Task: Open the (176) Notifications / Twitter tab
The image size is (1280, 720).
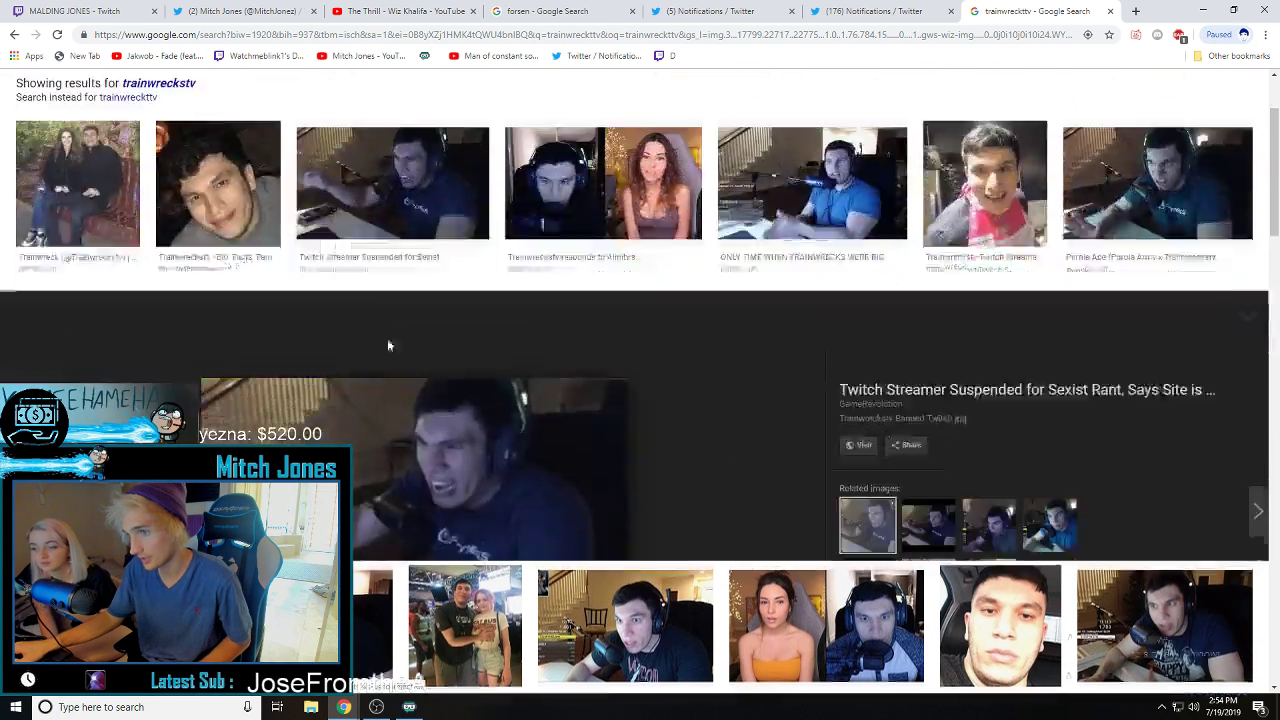Action: click(x=880, y=11)
